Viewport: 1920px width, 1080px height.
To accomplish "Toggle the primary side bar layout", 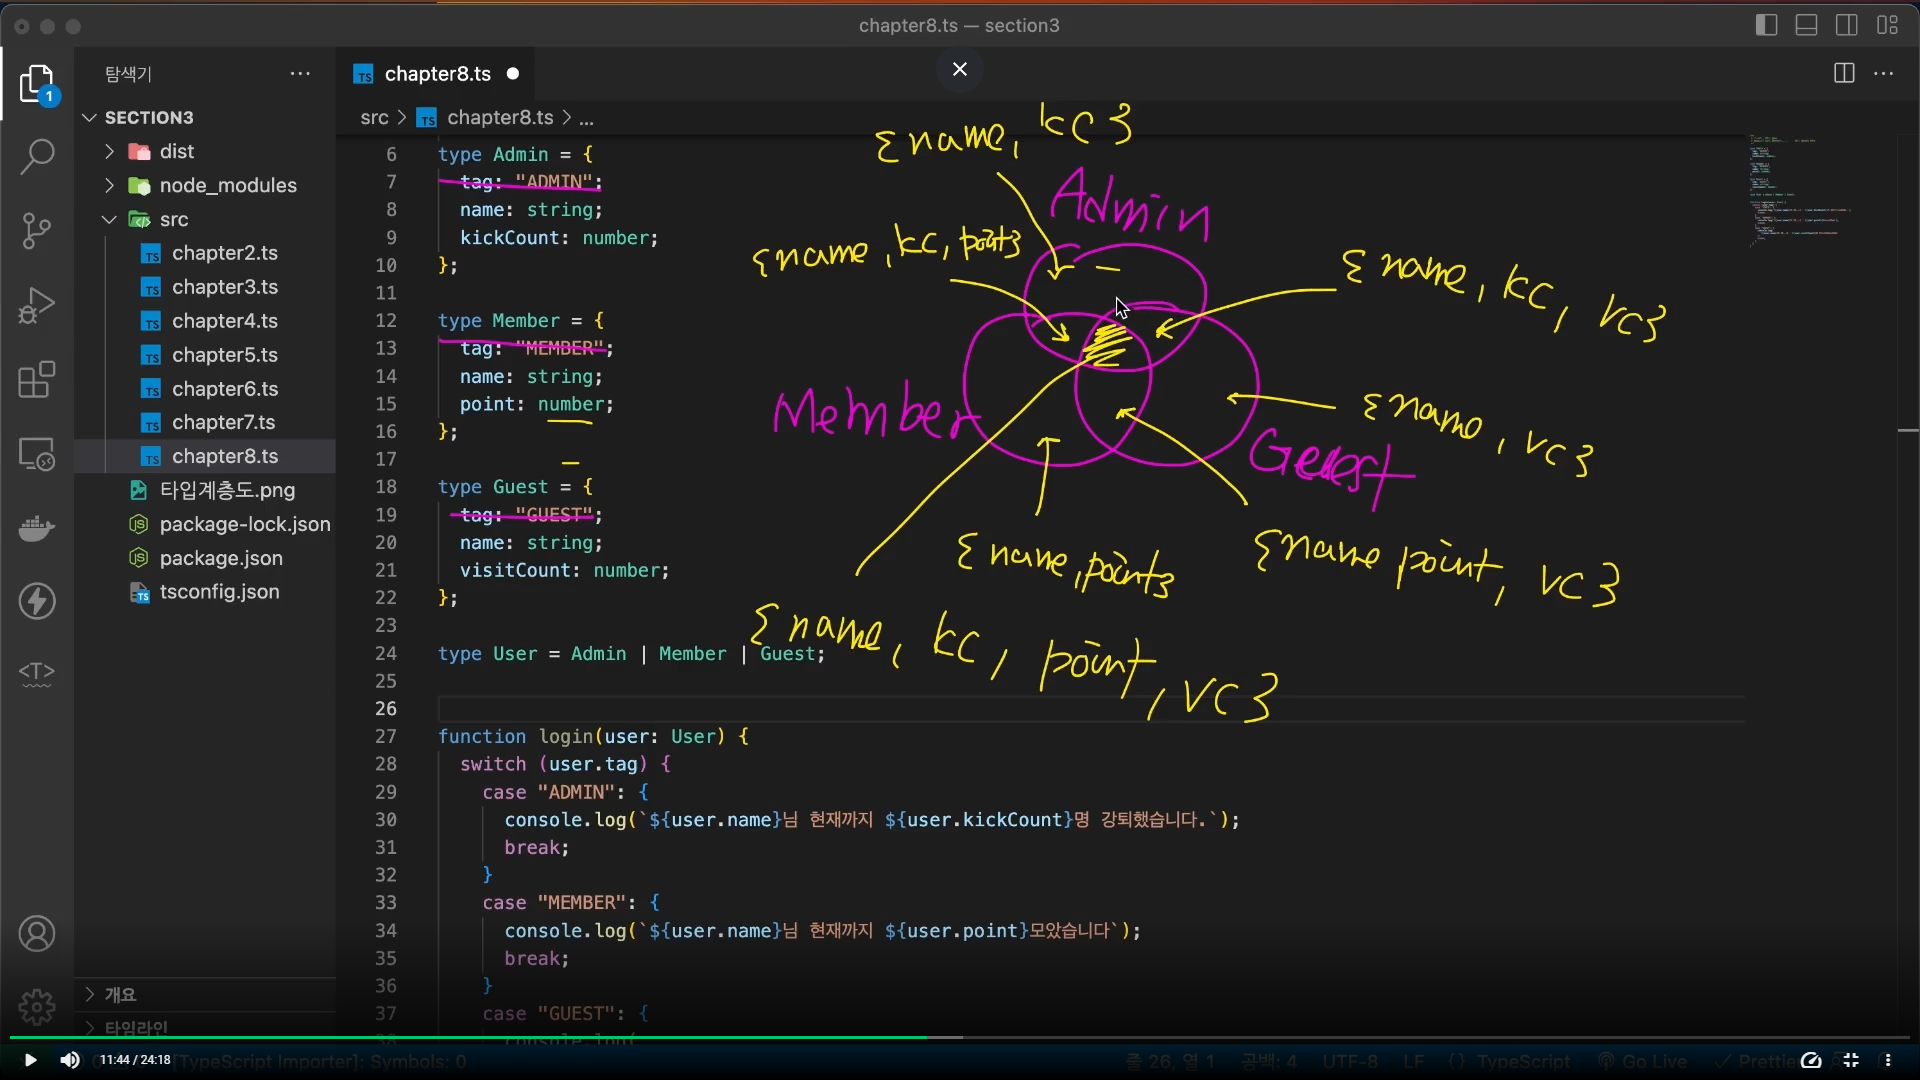I will point(1766,25).
